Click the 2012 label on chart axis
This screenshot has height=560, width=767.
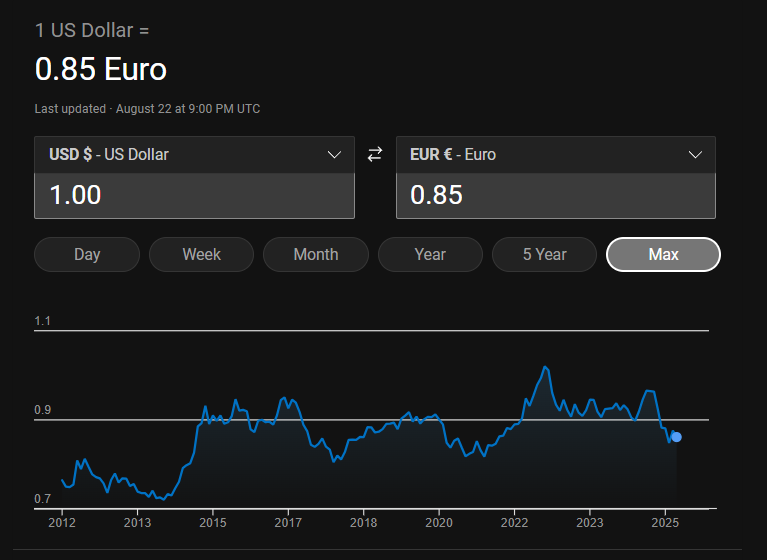[62, 523]
